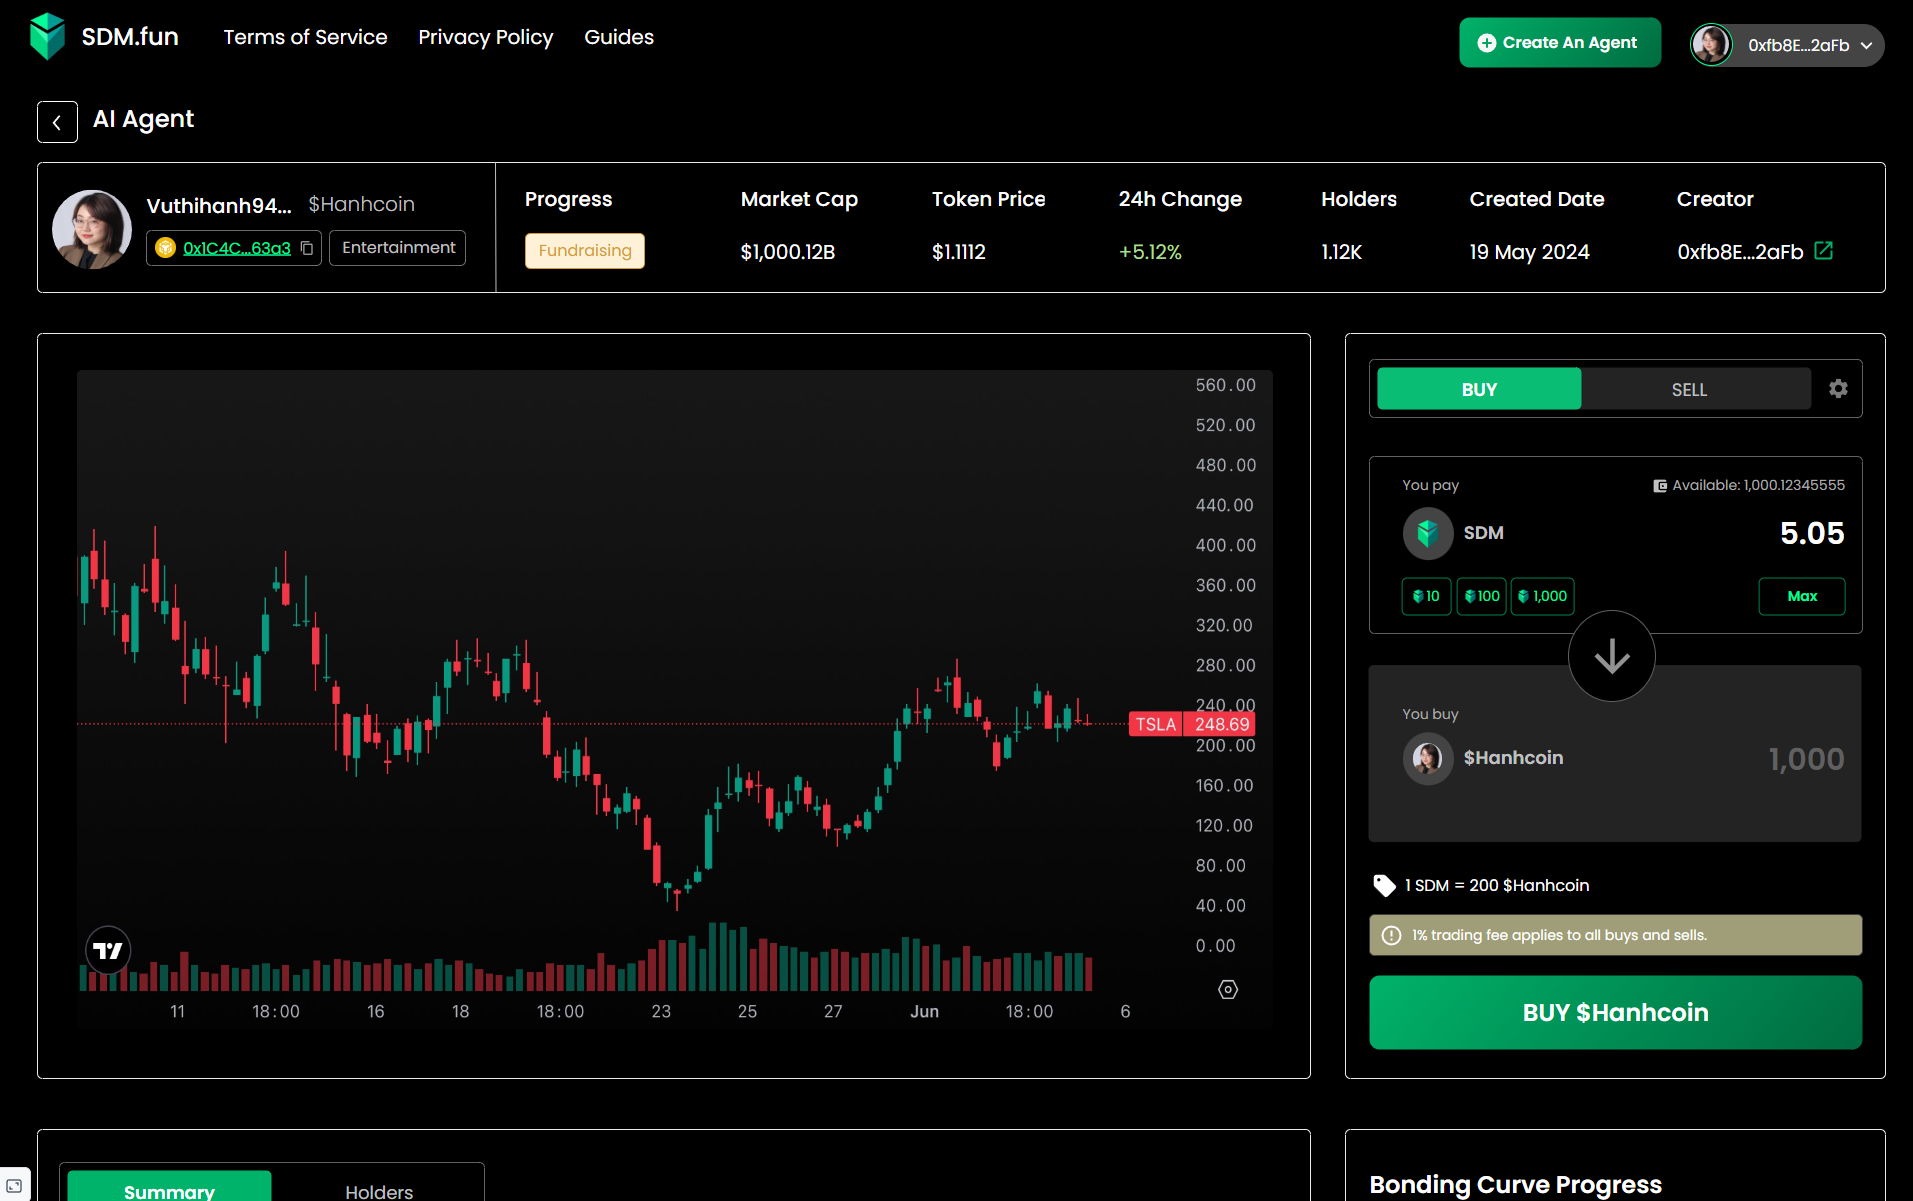Open Terms of Service page
The width and height of the screenshot is (1913, 1201).
tap(305, 37)
